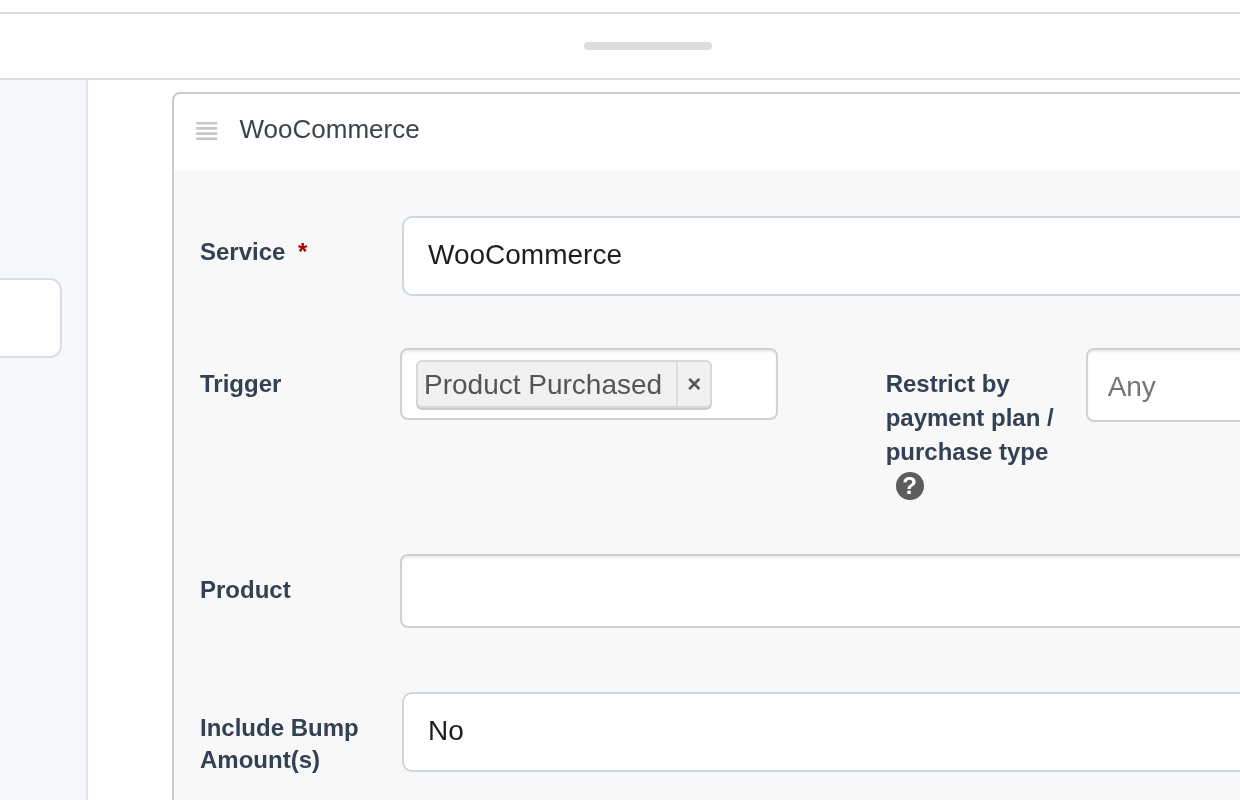The width and height of the screenshot is (1240, 800).
Task: Click the Product field label
Action: click(x=245, y=590)
